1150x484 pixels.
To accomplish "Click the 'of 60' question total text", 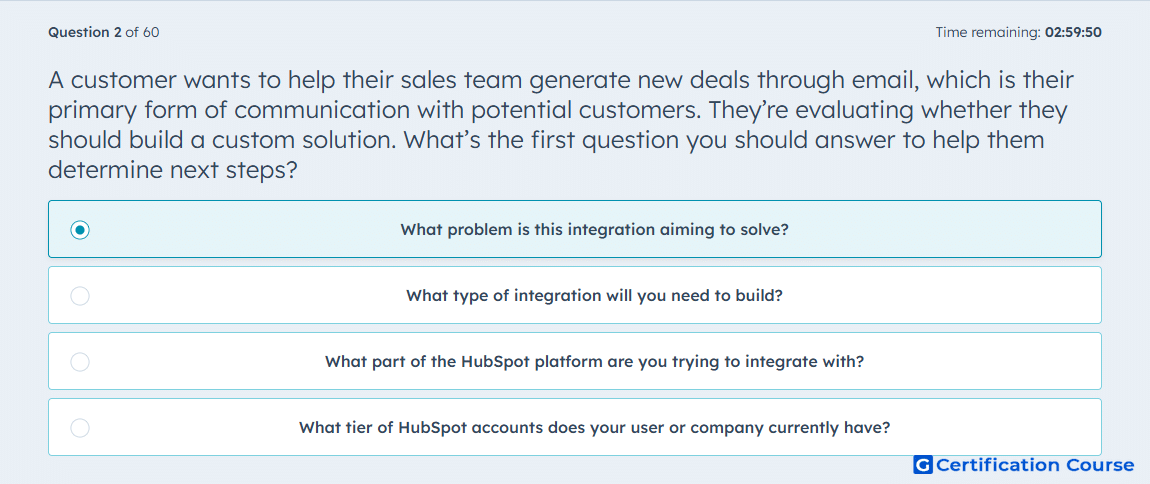I will [x=142, y=32].
